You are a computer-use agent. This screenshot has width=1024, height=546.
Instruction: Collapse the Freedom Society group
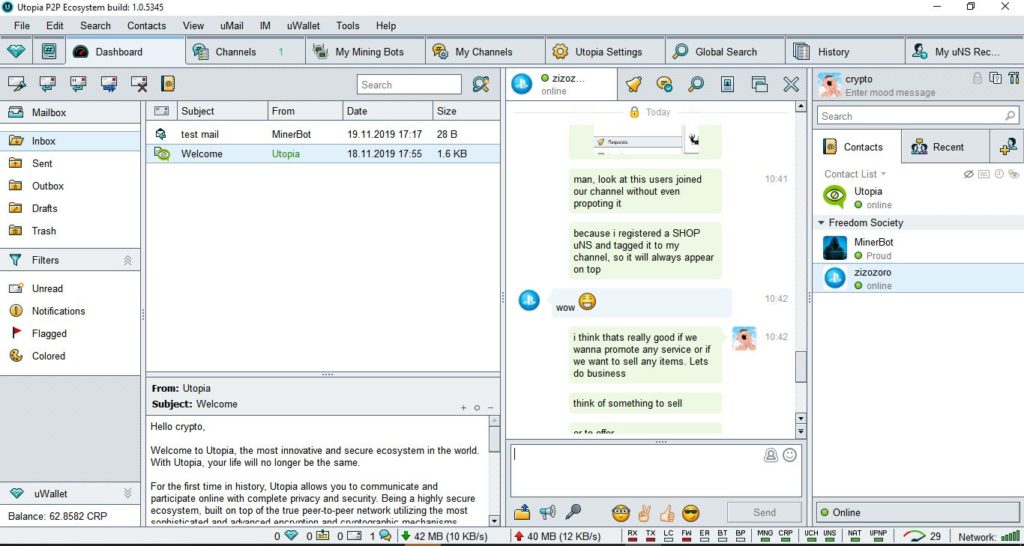[821, 223]
